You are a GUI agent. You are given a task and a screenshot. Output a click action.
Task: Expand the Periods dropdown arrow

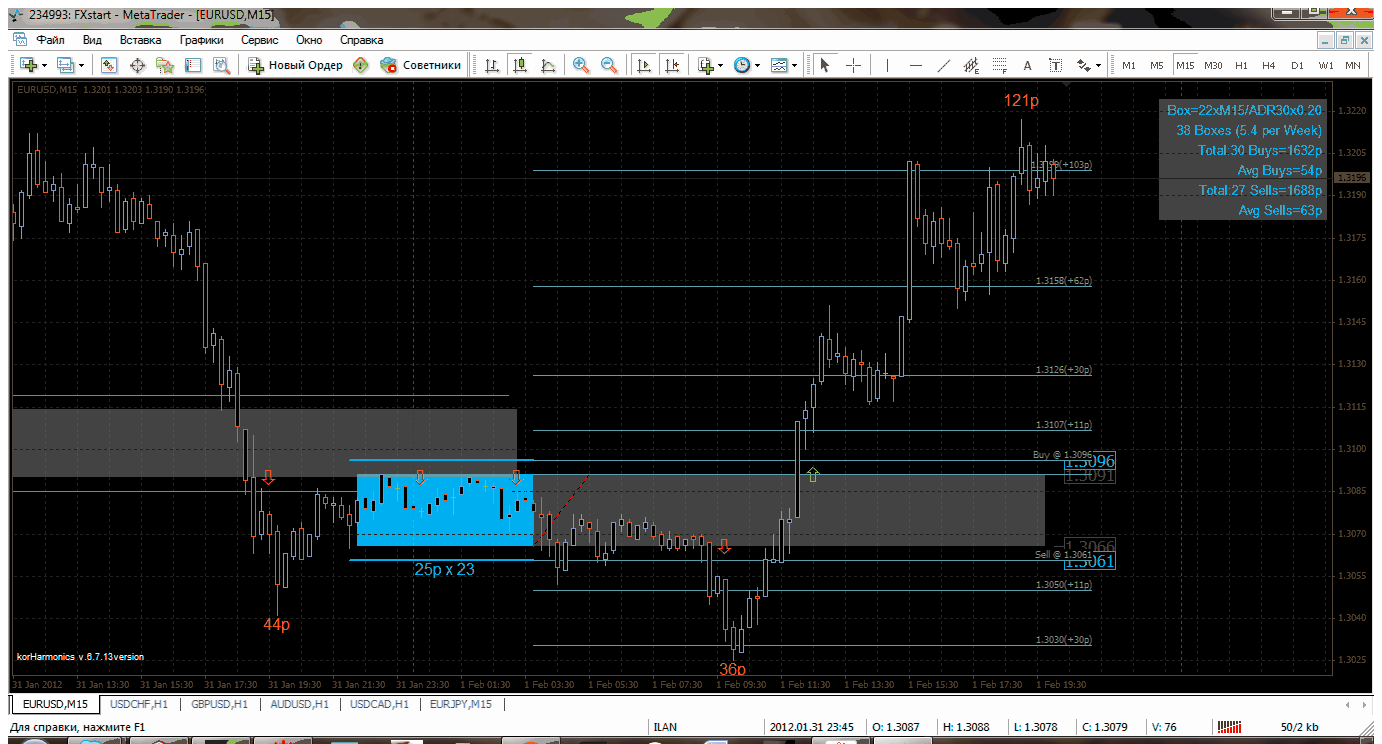click(758, 65)
